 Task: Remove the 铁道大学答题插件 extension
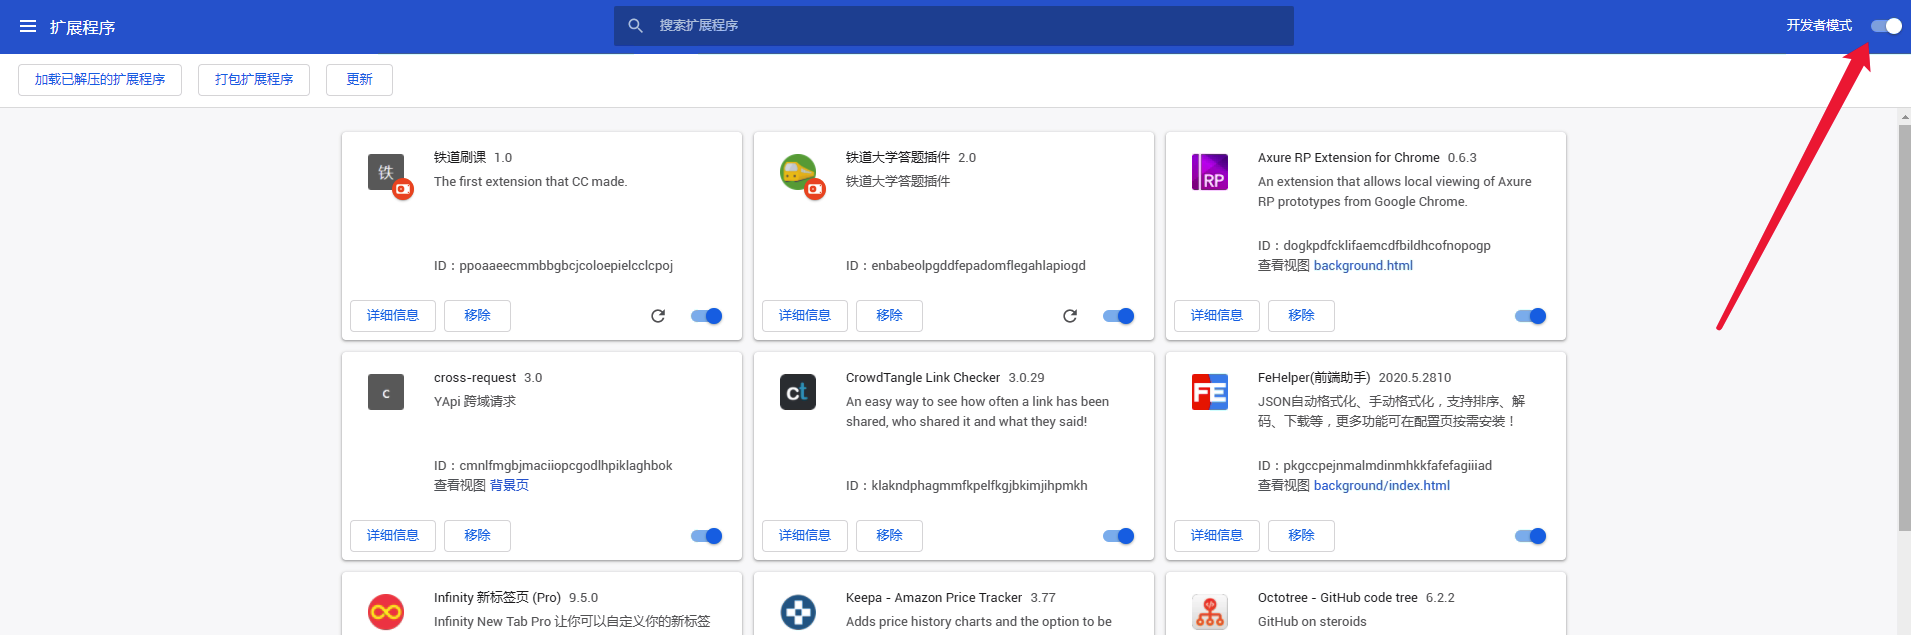click(889, 316)
